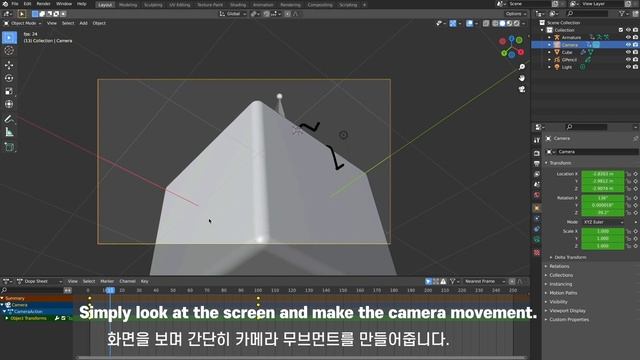This screenshot has width=640, height=360.
Task: Open the Output properties tab
Action: point(537,164)
